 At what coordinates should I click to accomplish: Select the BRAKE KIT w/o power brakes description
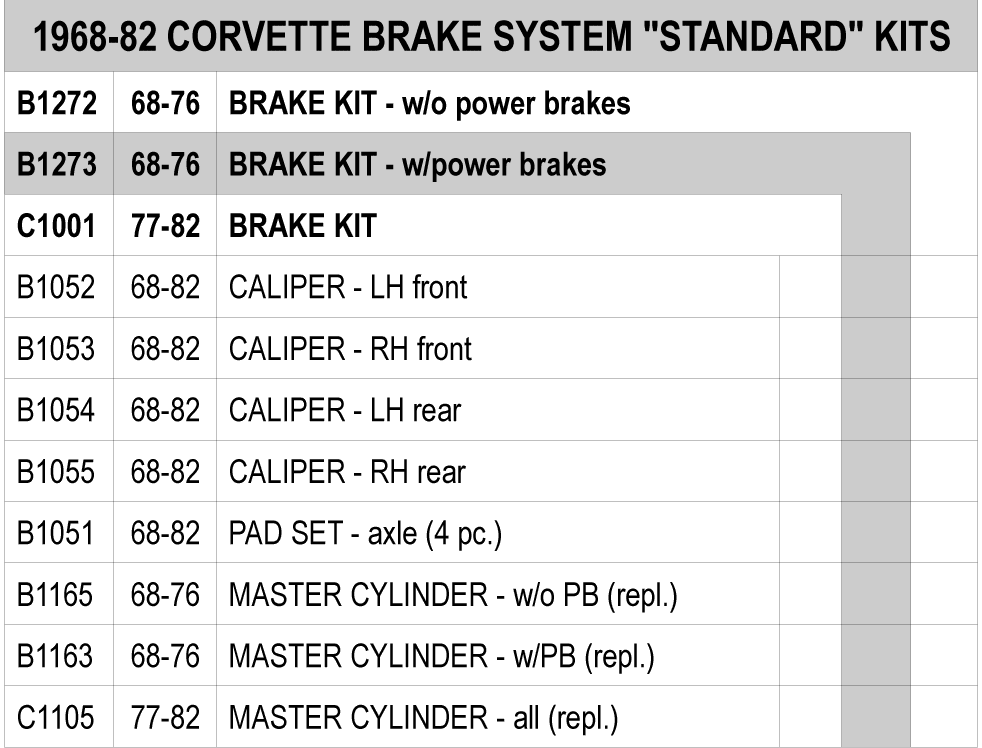pyautogui.click(x=430, y=104)
